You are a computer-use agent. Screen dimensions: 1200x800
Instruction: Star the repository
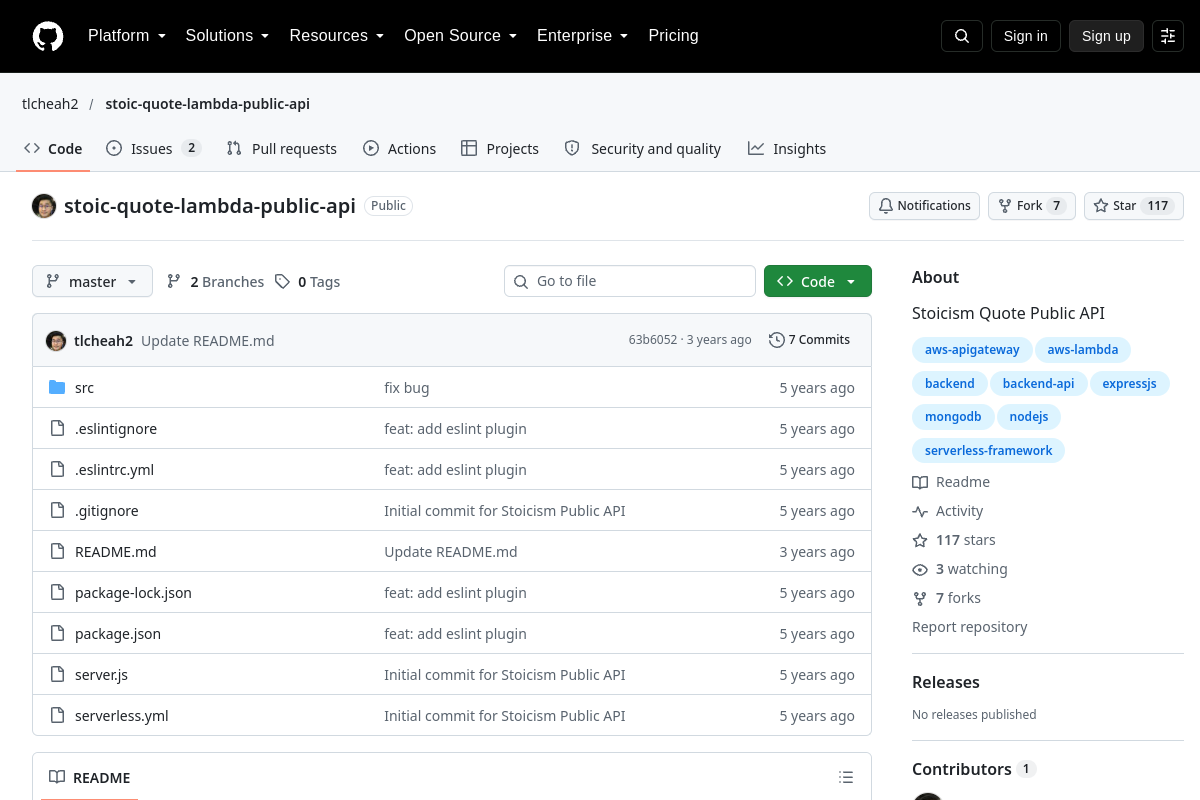coord(1134,206)
